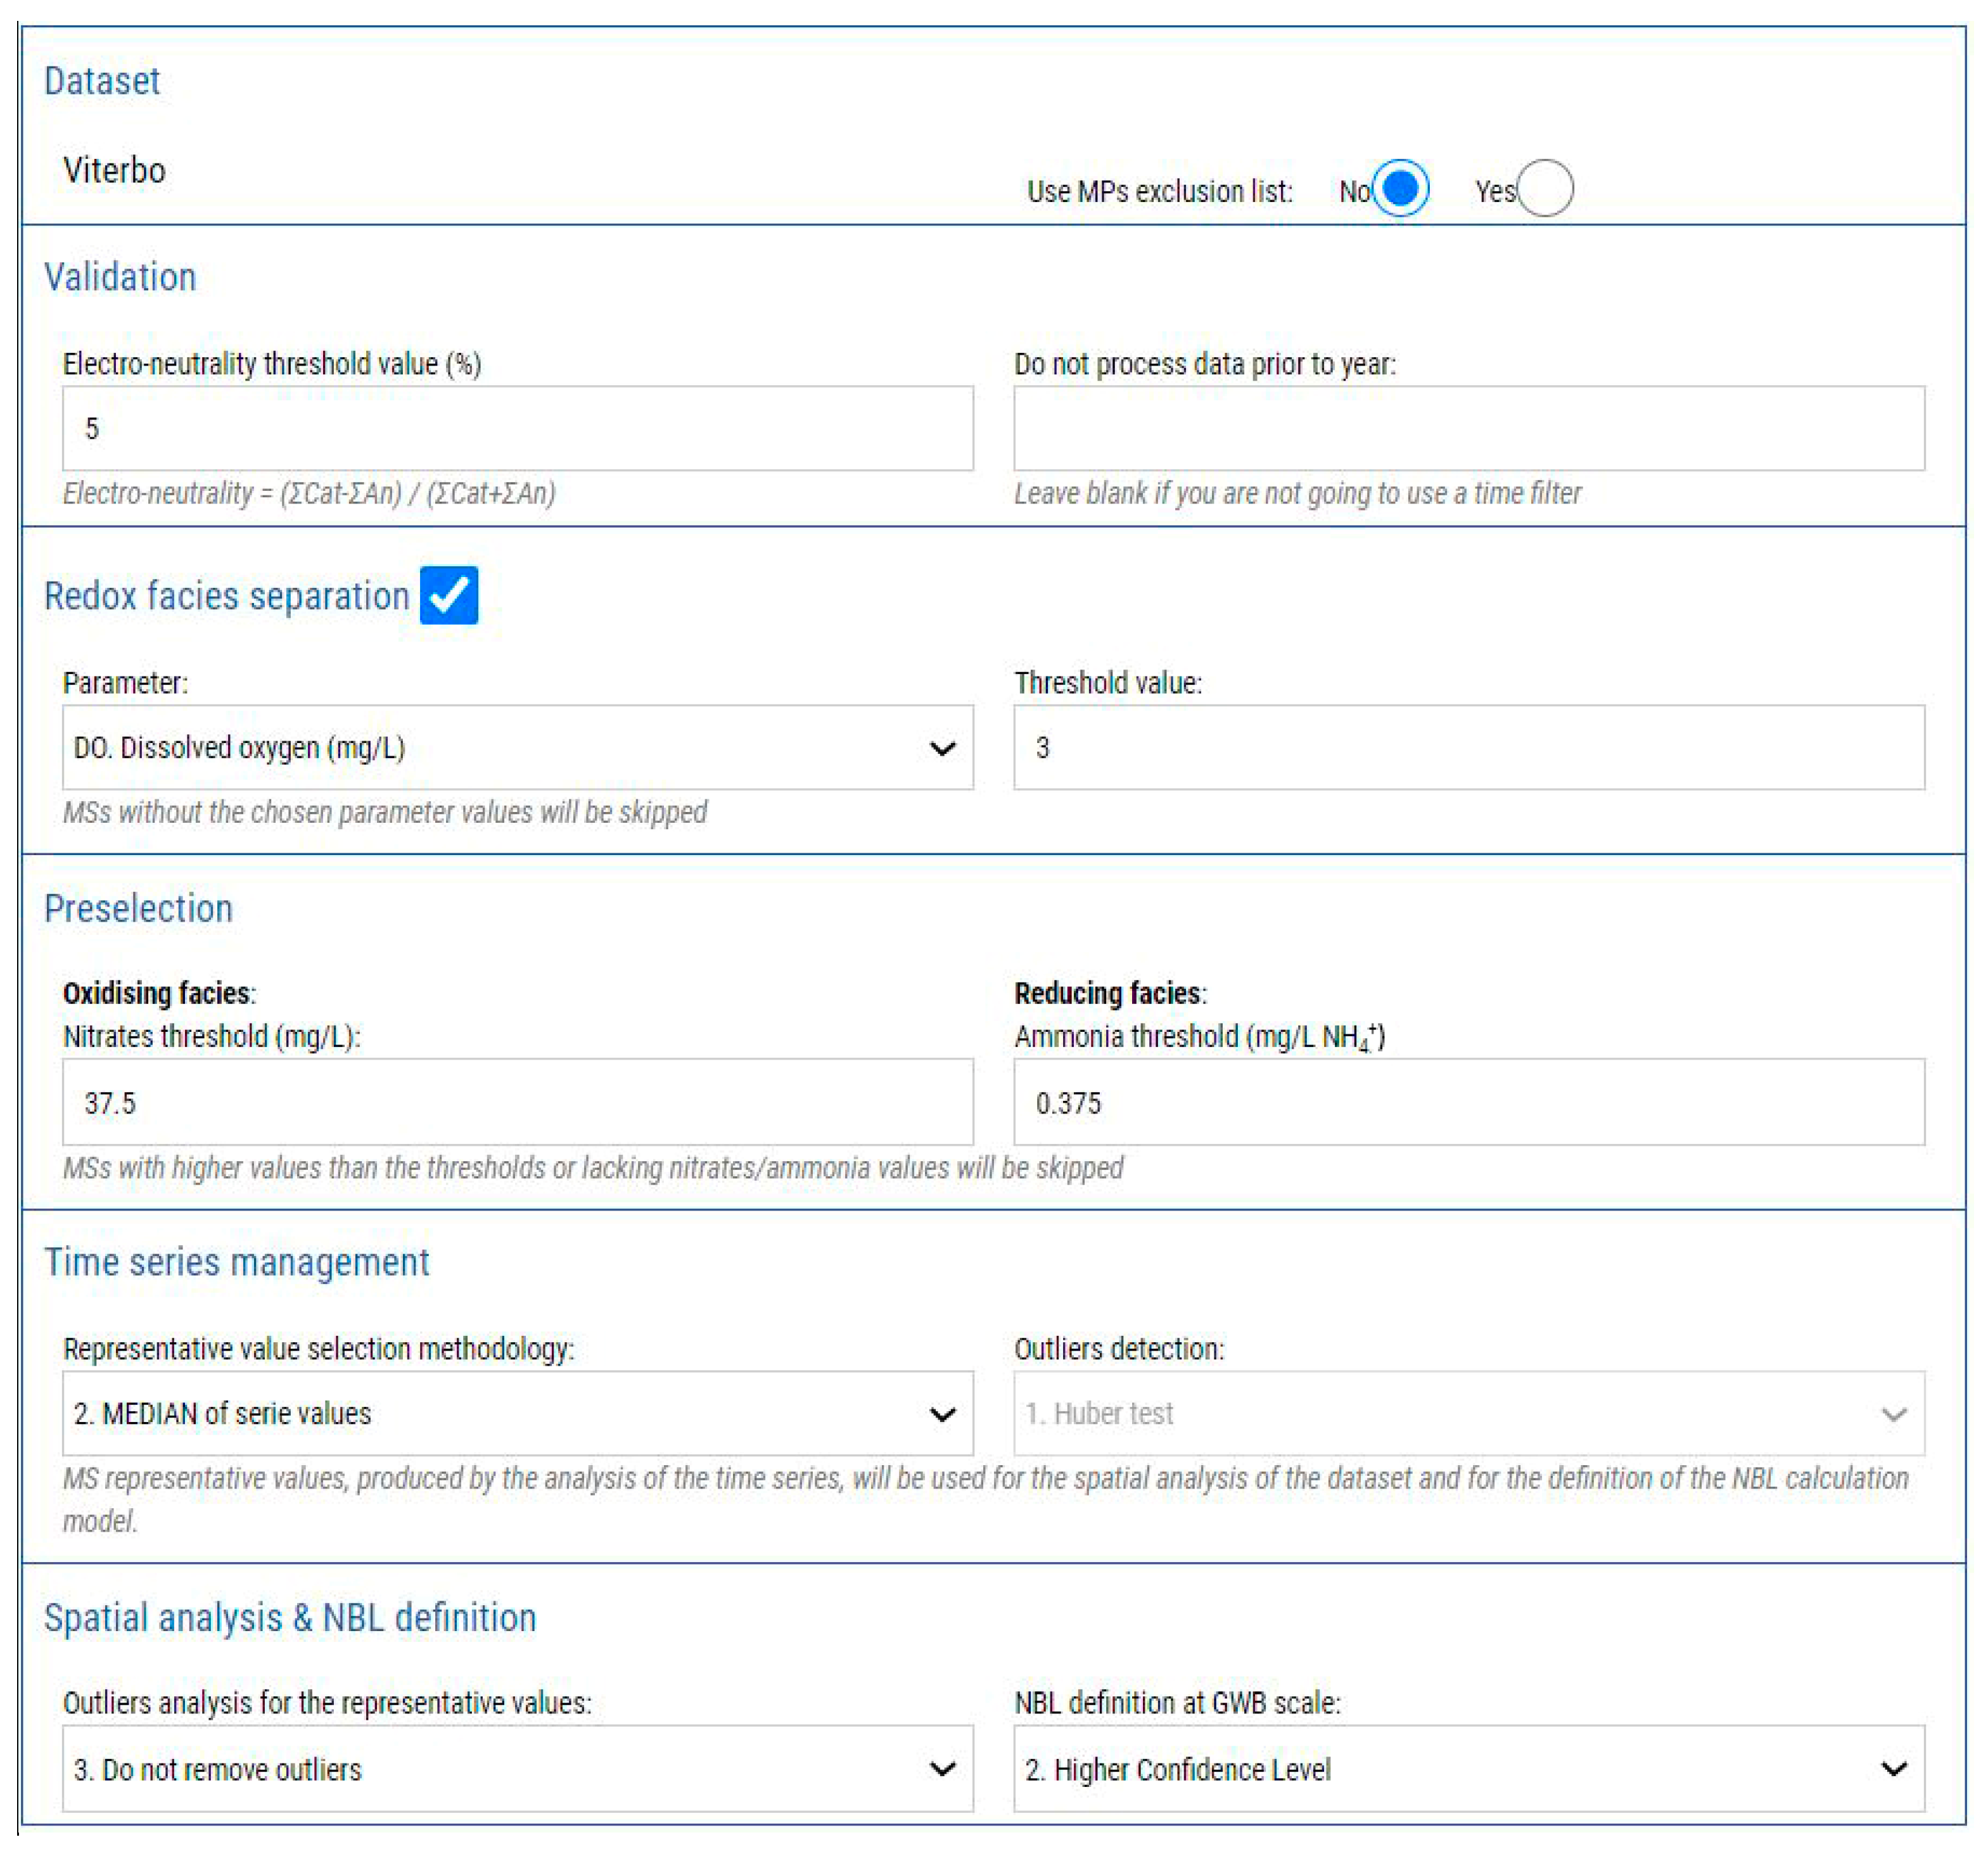Click the Viterbo dataset name
1988x1849 pixels.
[x=114, y=170]
